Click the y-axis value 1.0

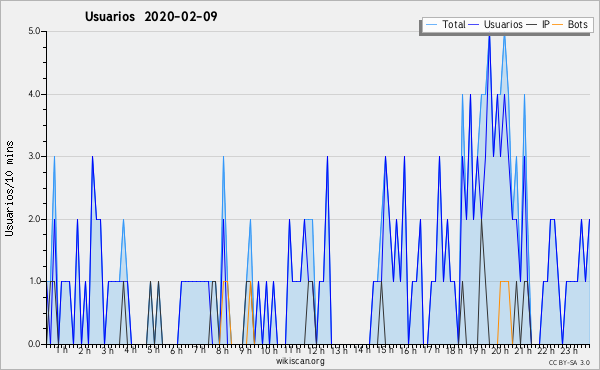34,282
